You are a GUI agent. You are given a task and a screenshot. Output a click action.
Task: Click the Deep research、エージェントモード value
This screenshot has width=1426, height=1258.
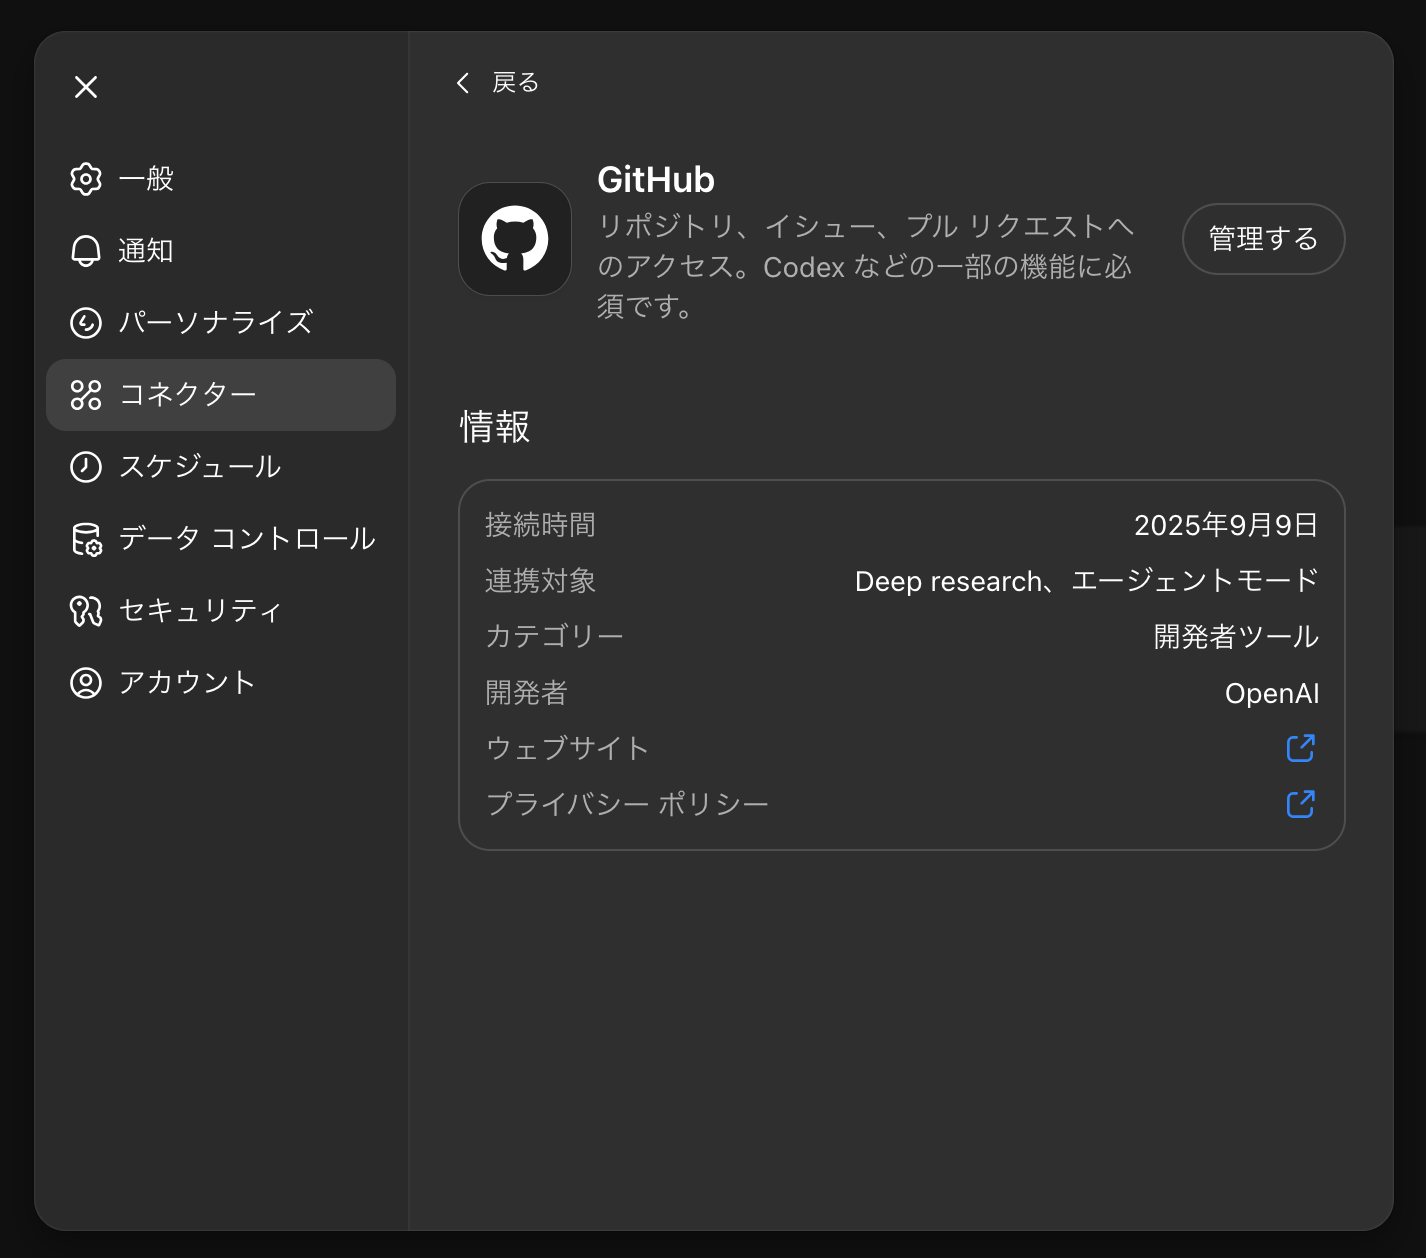pos(1087,581)
